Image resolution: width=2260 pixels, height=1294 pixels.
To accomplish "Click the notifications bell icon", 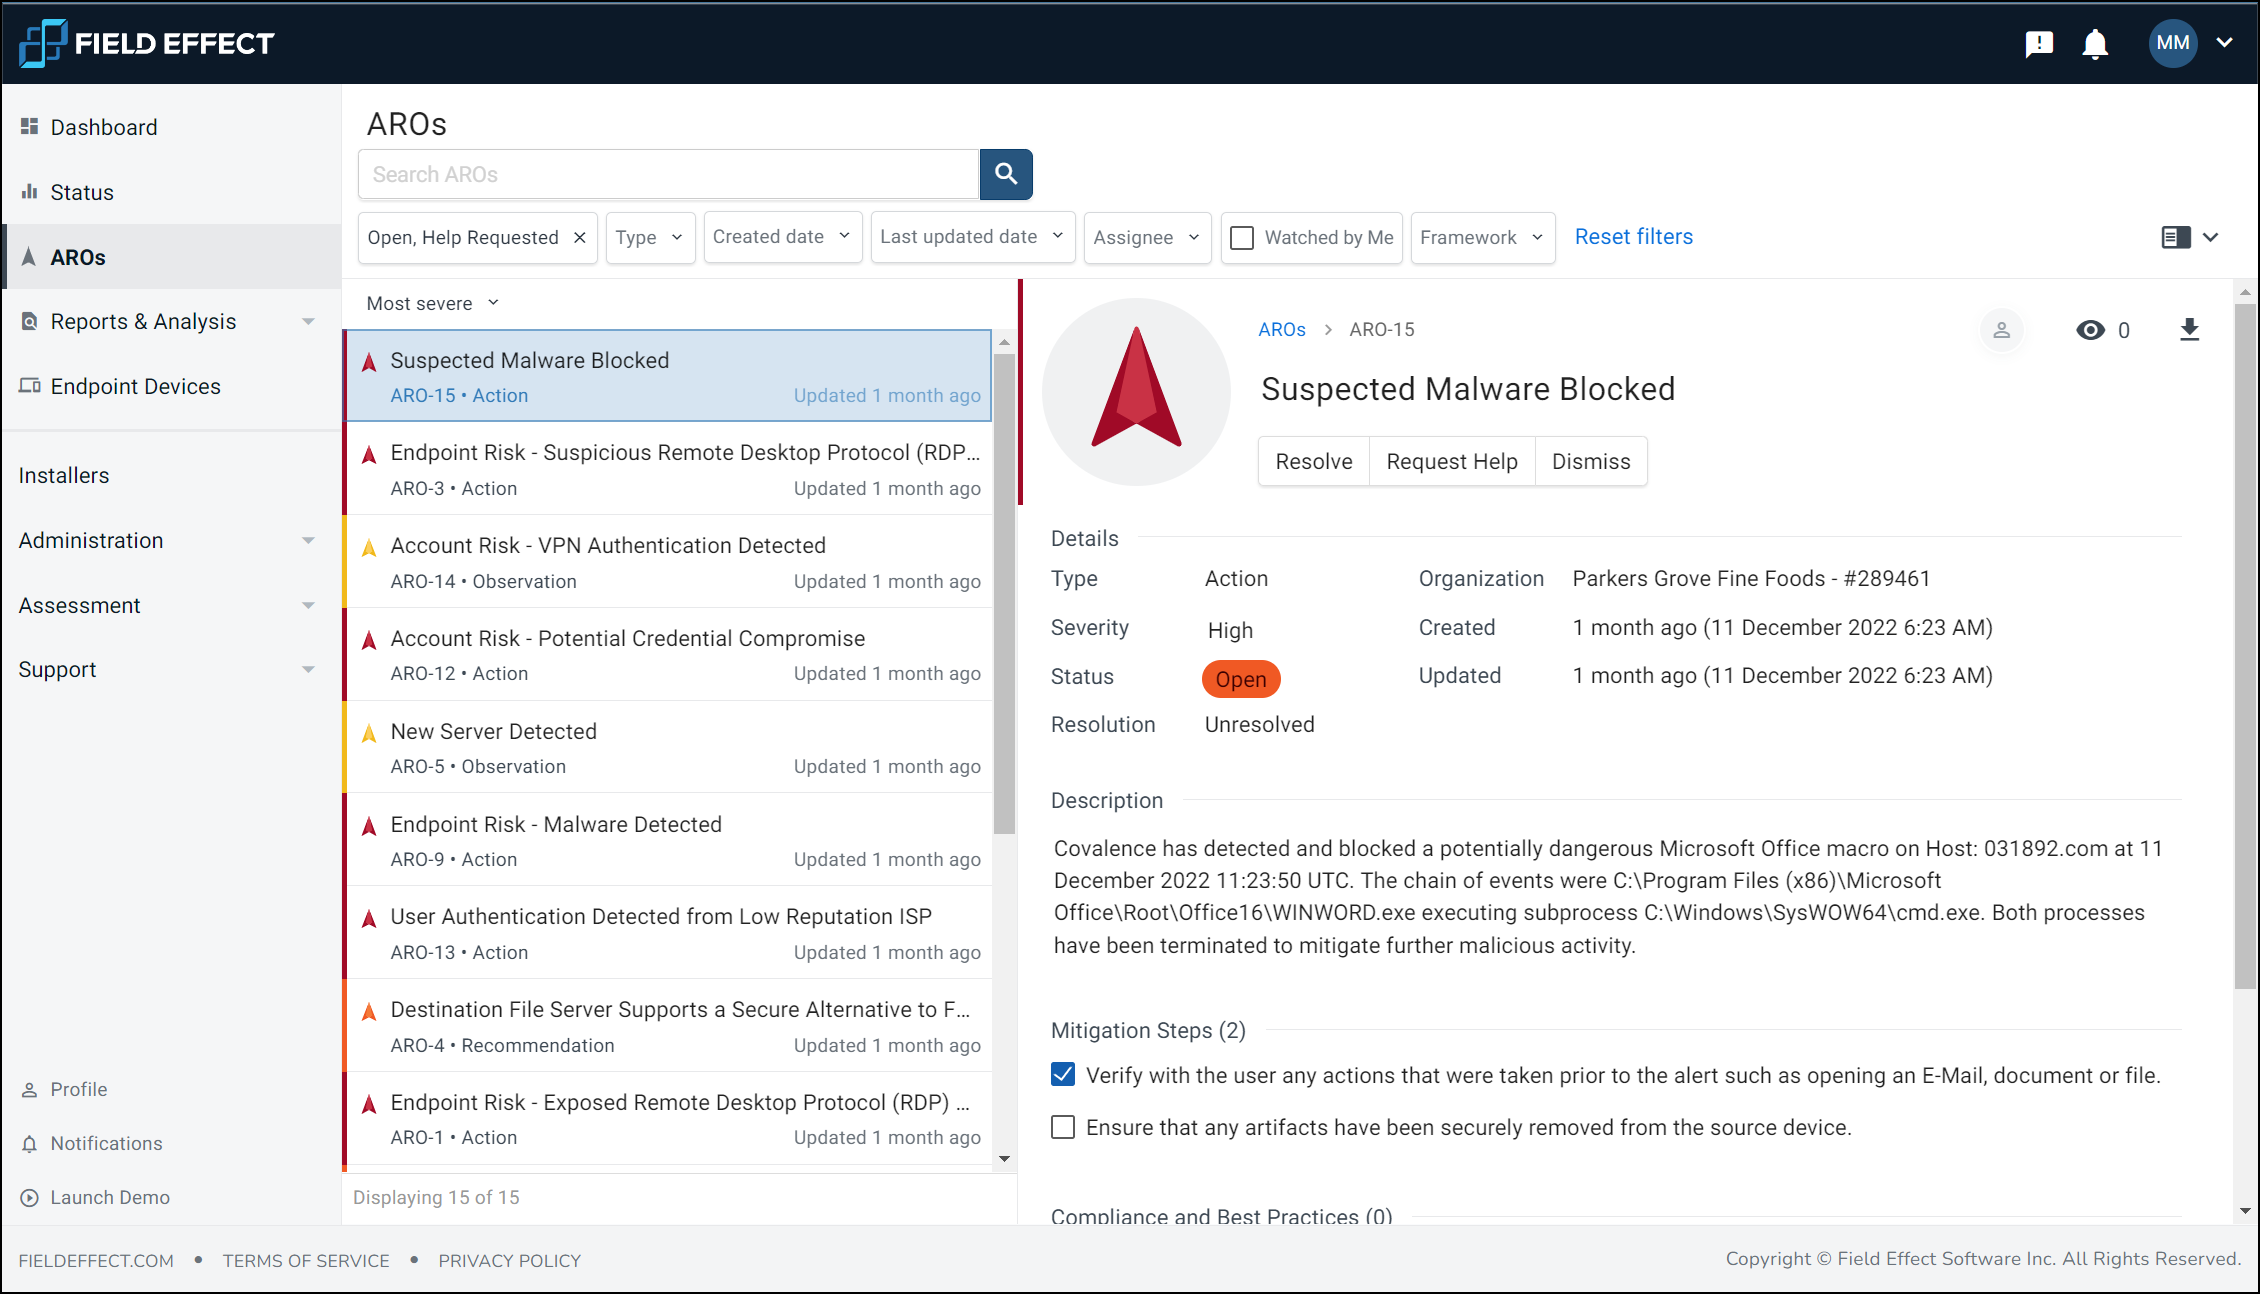I will [2095, 43].
